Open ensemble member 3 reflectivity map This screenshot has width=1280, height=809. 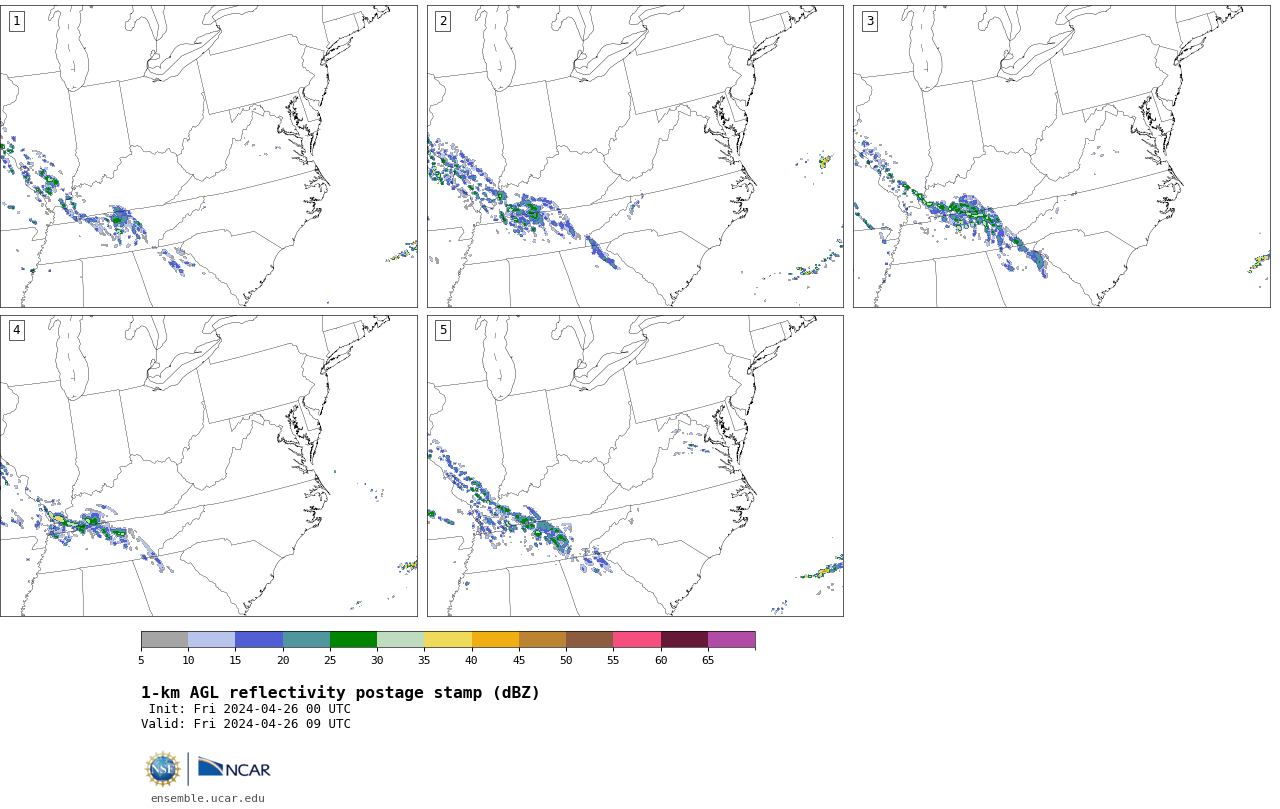[x=1061, y=156]
